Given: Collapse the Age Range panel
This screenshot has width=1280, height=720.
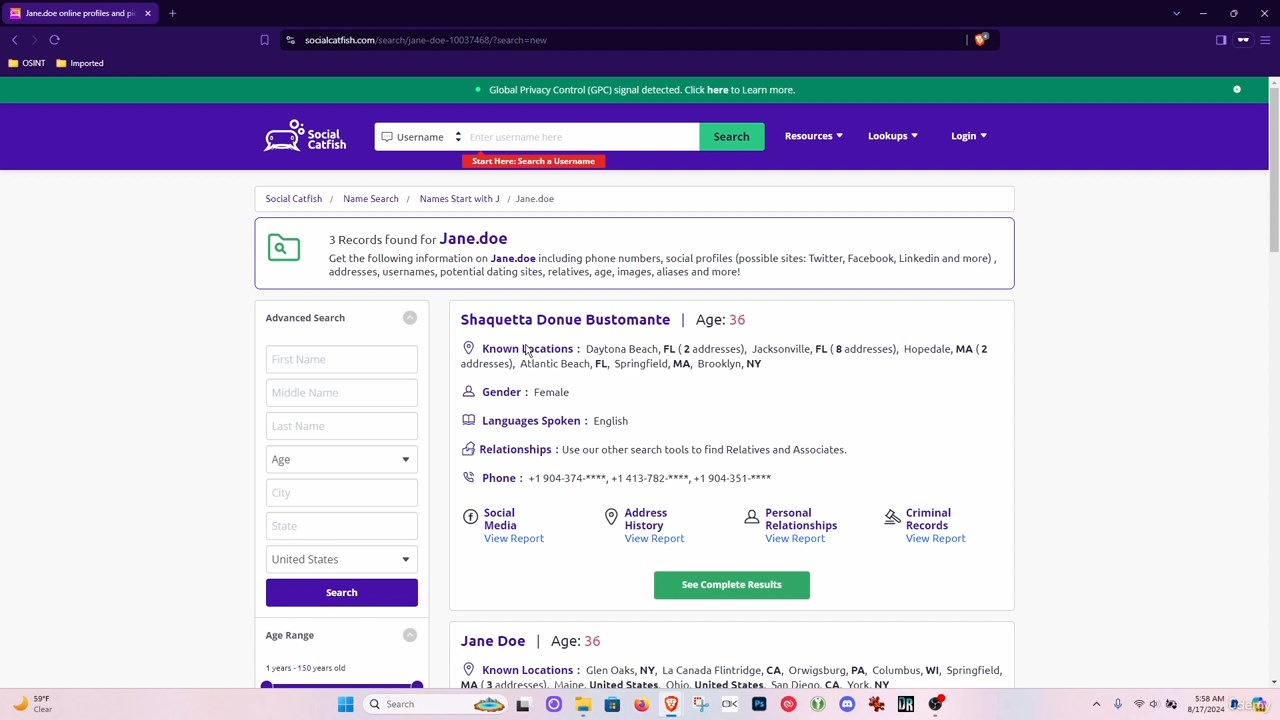Looking at the screenshot, I should coord(410,635).
